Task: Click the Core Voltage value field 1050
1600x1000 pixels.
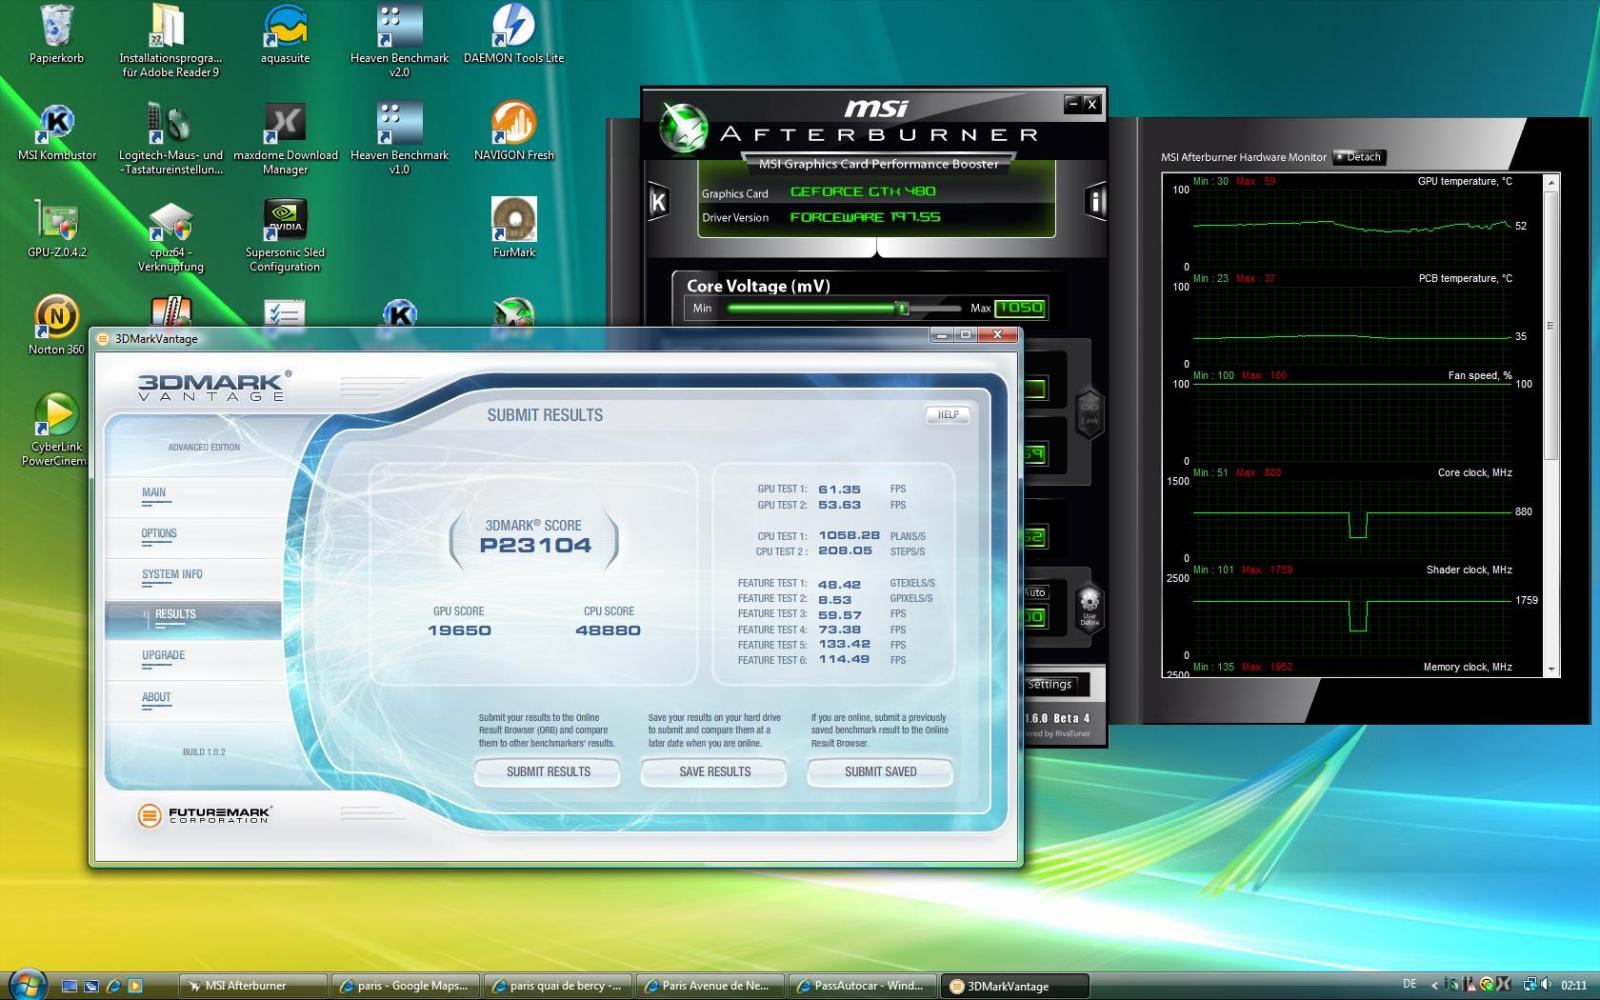Action: [1020, 308]
